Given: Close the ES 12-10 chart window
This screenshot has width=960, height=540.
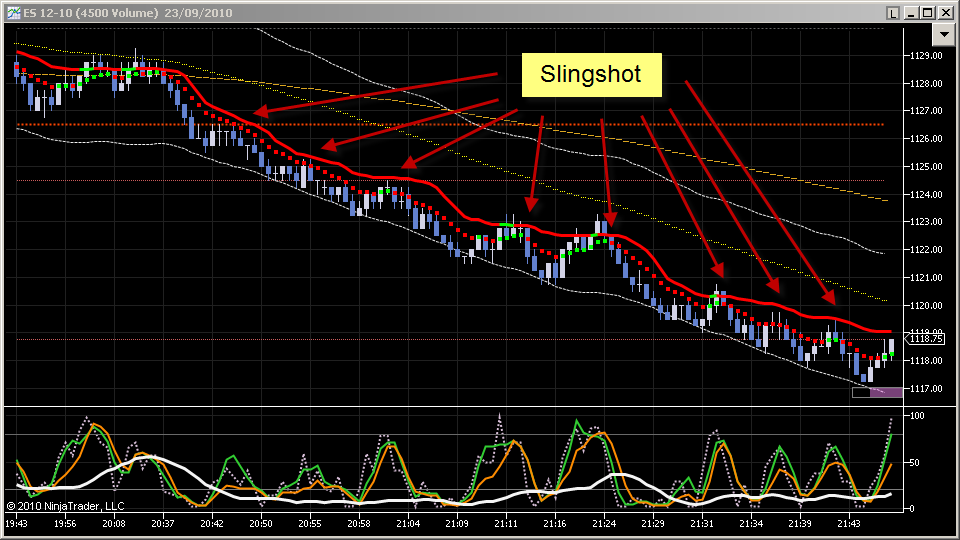Looking at the screenshot, I should click(x=945, y=13).
